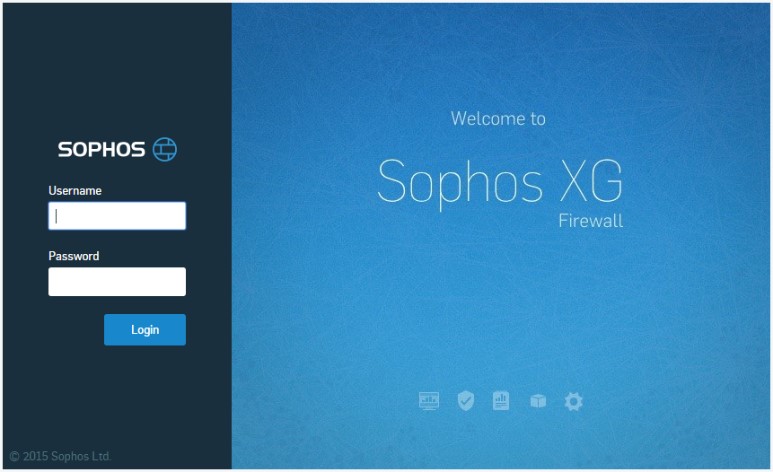The image size is (773, 472).
Task: Click the large Sophos XG heading
Action: tap(500, 182)
